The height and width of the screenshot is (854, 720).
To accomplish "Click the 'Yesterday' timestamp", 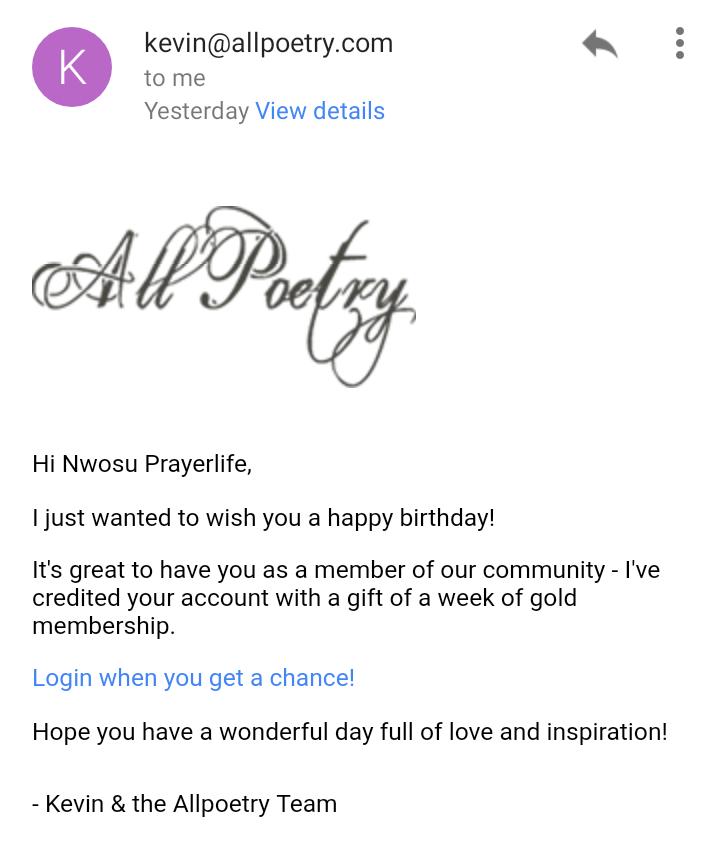I will pos(196,111).
